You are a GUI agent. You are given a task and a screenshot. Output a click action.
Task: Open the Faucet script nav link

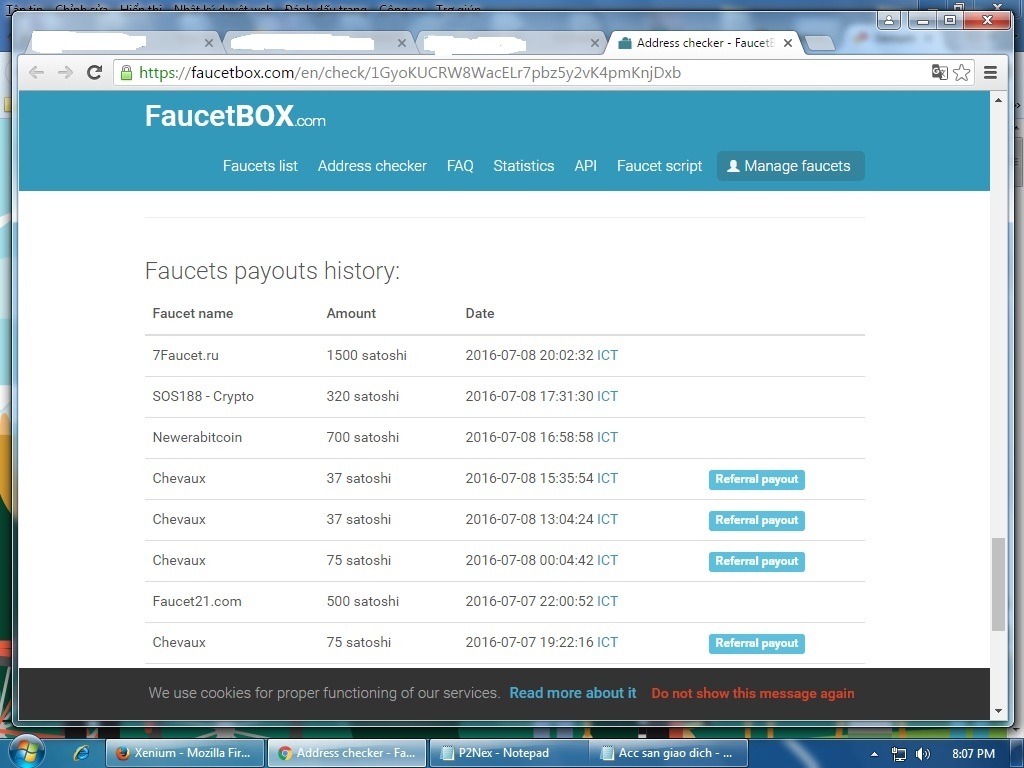(x=660, y=166)
